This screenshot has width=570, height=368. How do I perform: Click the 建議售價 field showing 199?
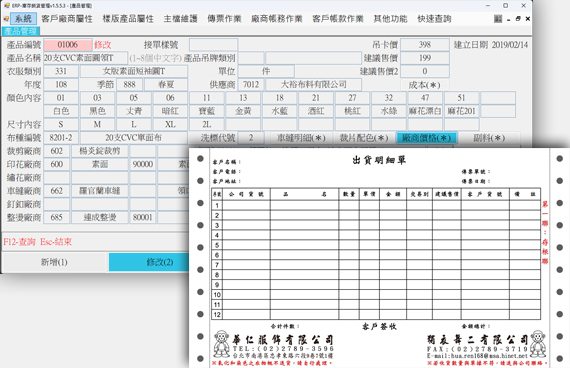[425, 58]
